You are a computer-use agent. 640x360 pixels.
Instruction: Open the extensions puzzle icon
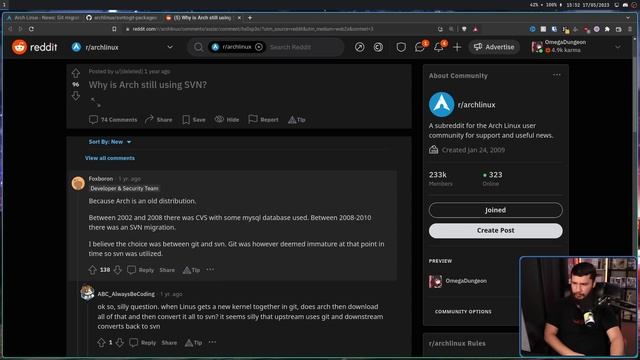[607, 29]
